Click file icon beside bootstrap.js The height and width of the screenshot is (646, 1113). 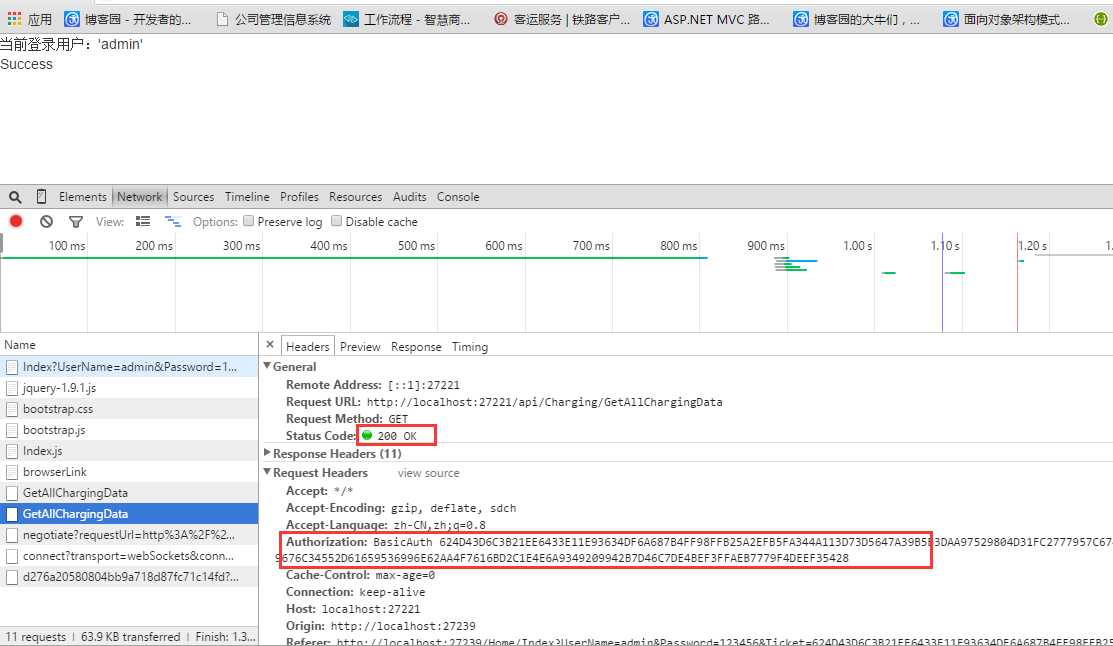(11, 430)
